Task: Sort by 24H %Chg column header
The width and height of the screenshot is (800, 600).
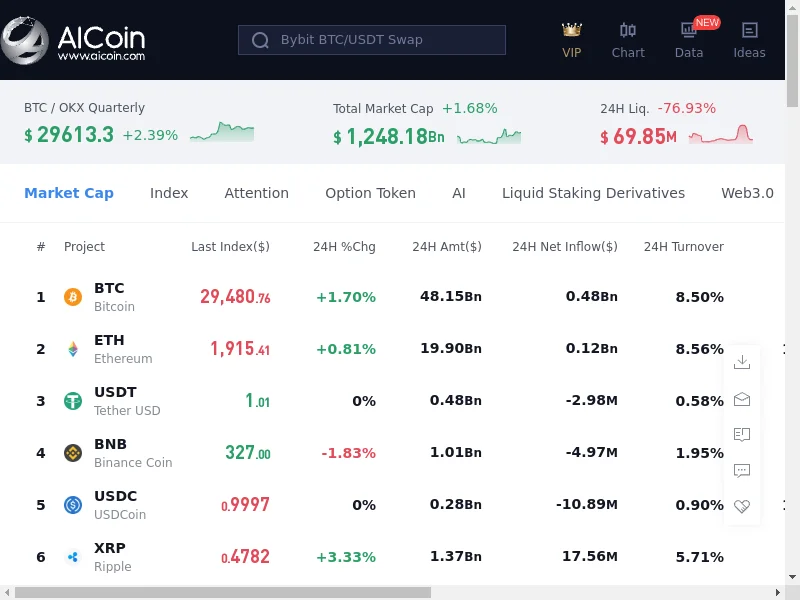Action: [x=344, y=247]
